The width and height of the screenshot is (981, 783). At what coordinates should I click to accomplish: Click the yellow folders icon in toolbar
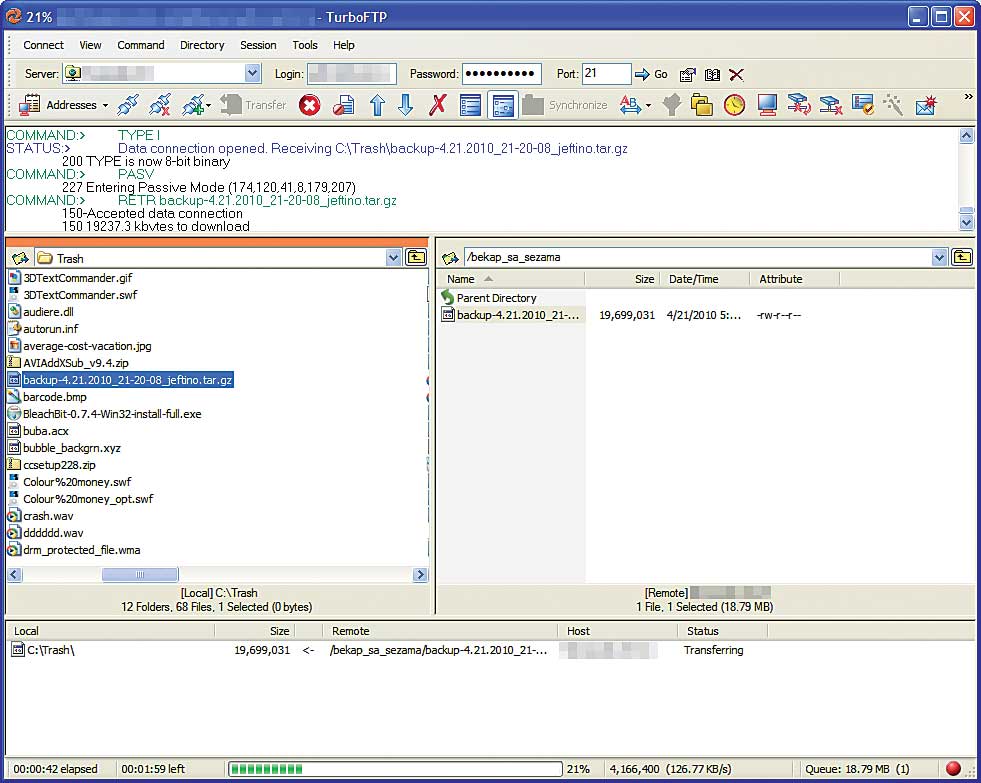click(x=701, y=105)
